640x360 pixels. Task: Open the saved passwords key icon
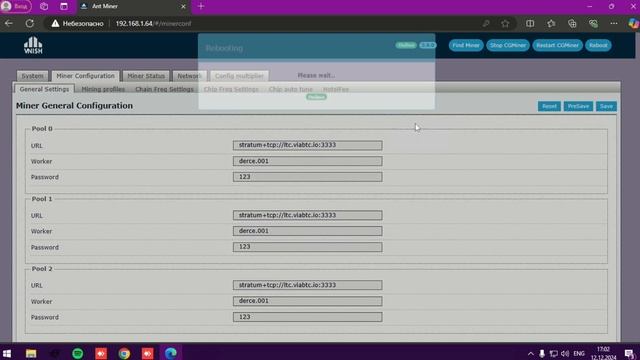click(486, 24)
